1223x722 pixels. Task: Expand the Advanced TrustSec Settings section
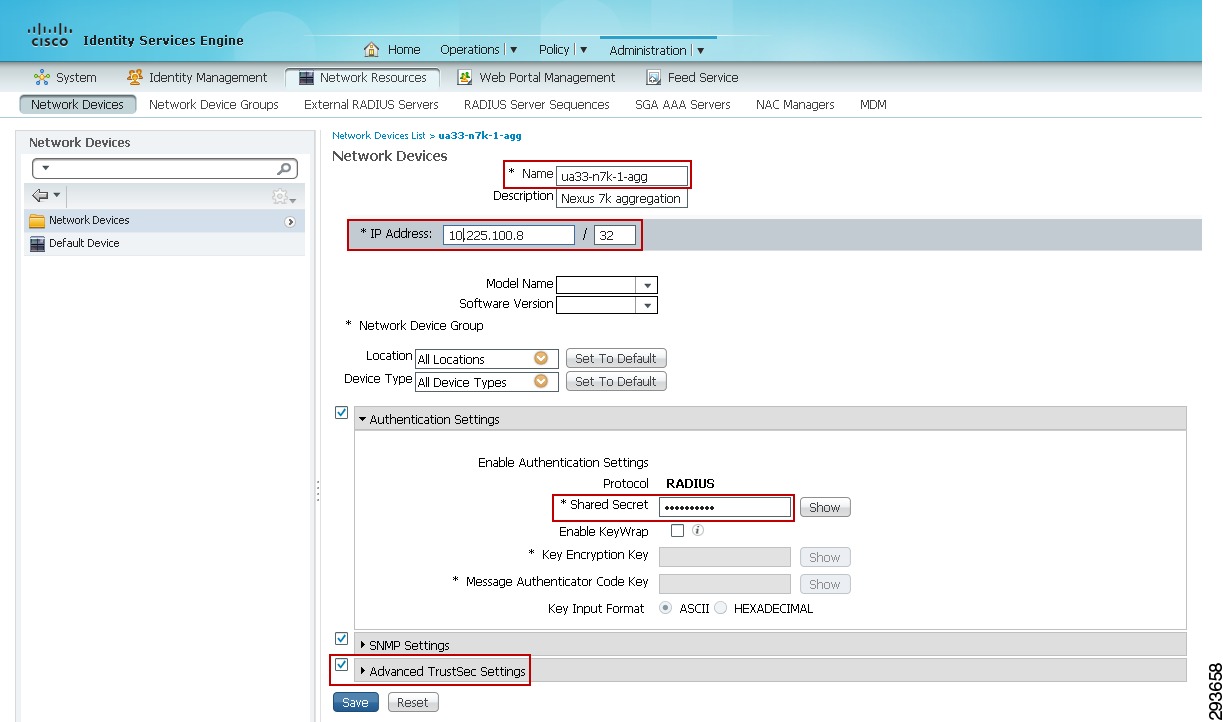click(x=363, y=671)
